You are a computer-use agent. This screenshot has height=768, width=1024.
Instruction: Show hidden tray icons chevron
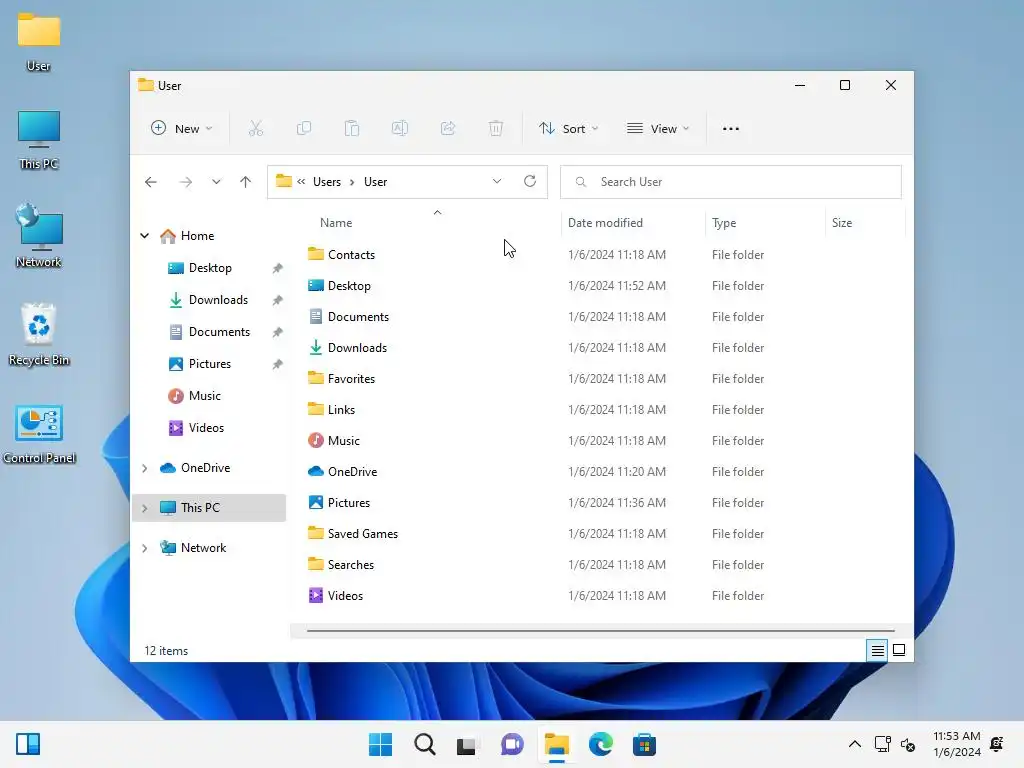[854, 744]
